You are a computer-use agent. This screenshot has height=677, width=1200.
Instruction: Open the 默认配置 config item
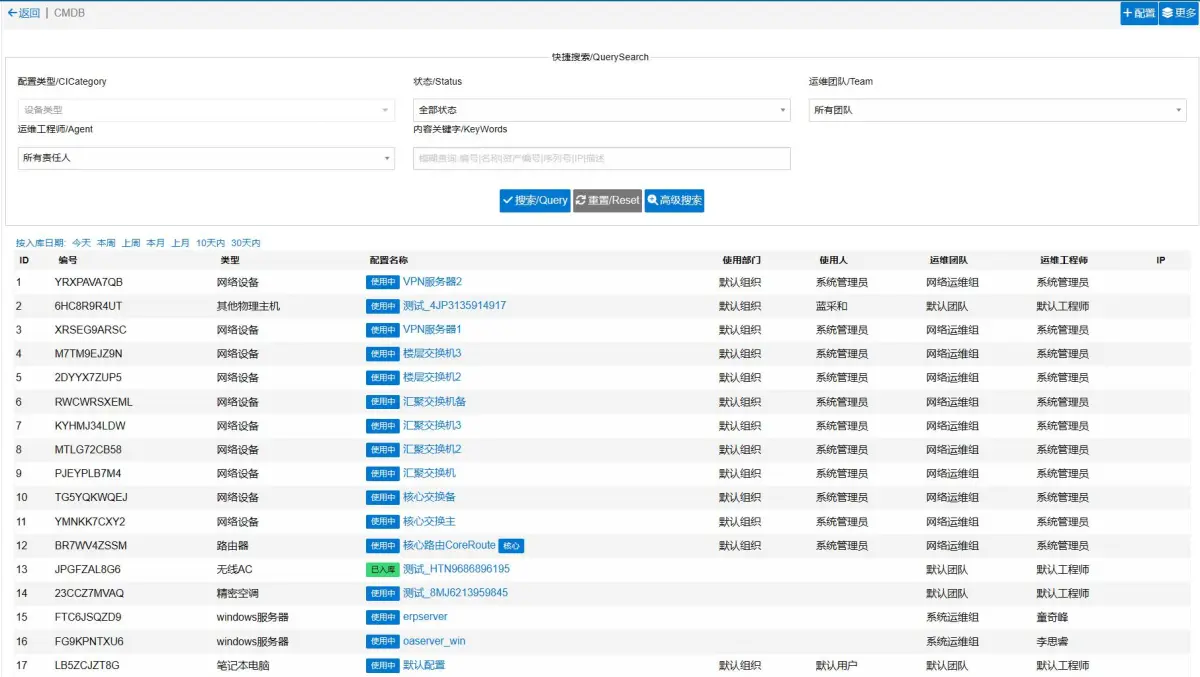424,666
